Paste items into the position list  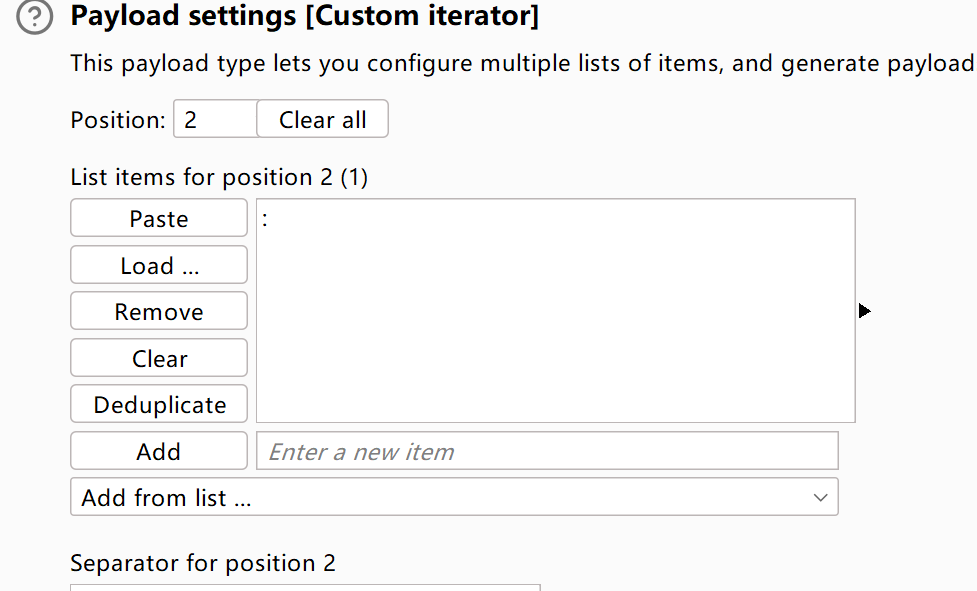click(159, 219)
